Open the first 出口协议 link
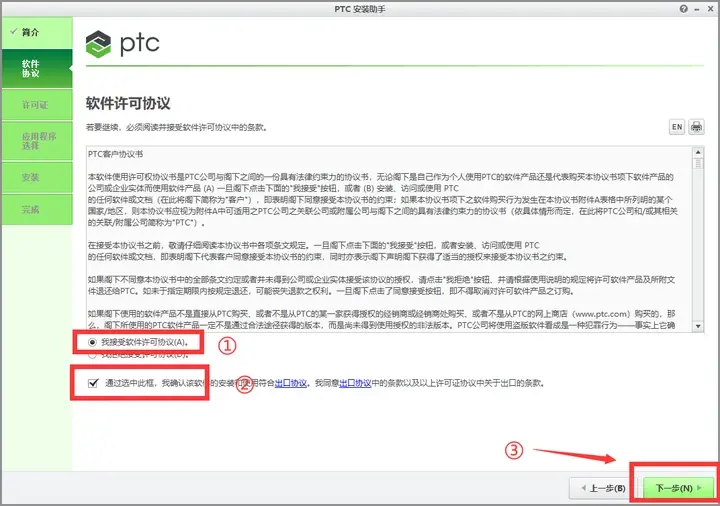 pos(291,383)
